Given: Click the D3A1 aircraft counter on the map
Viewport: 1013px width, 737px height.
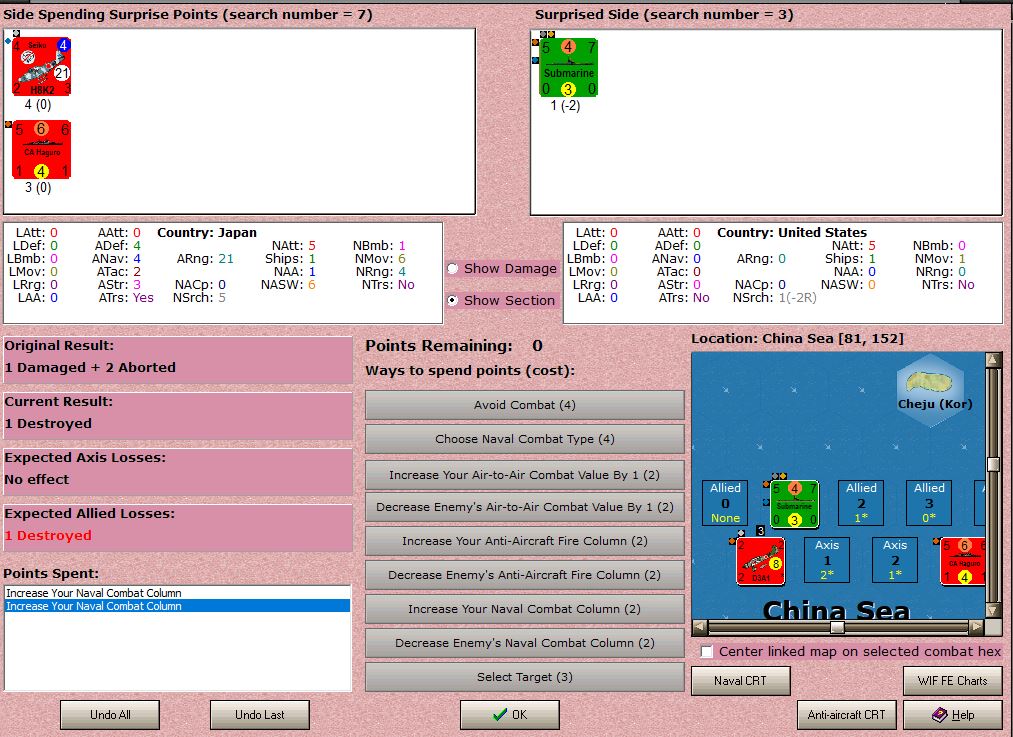Looking at the screenshot, I should (760, 561).
